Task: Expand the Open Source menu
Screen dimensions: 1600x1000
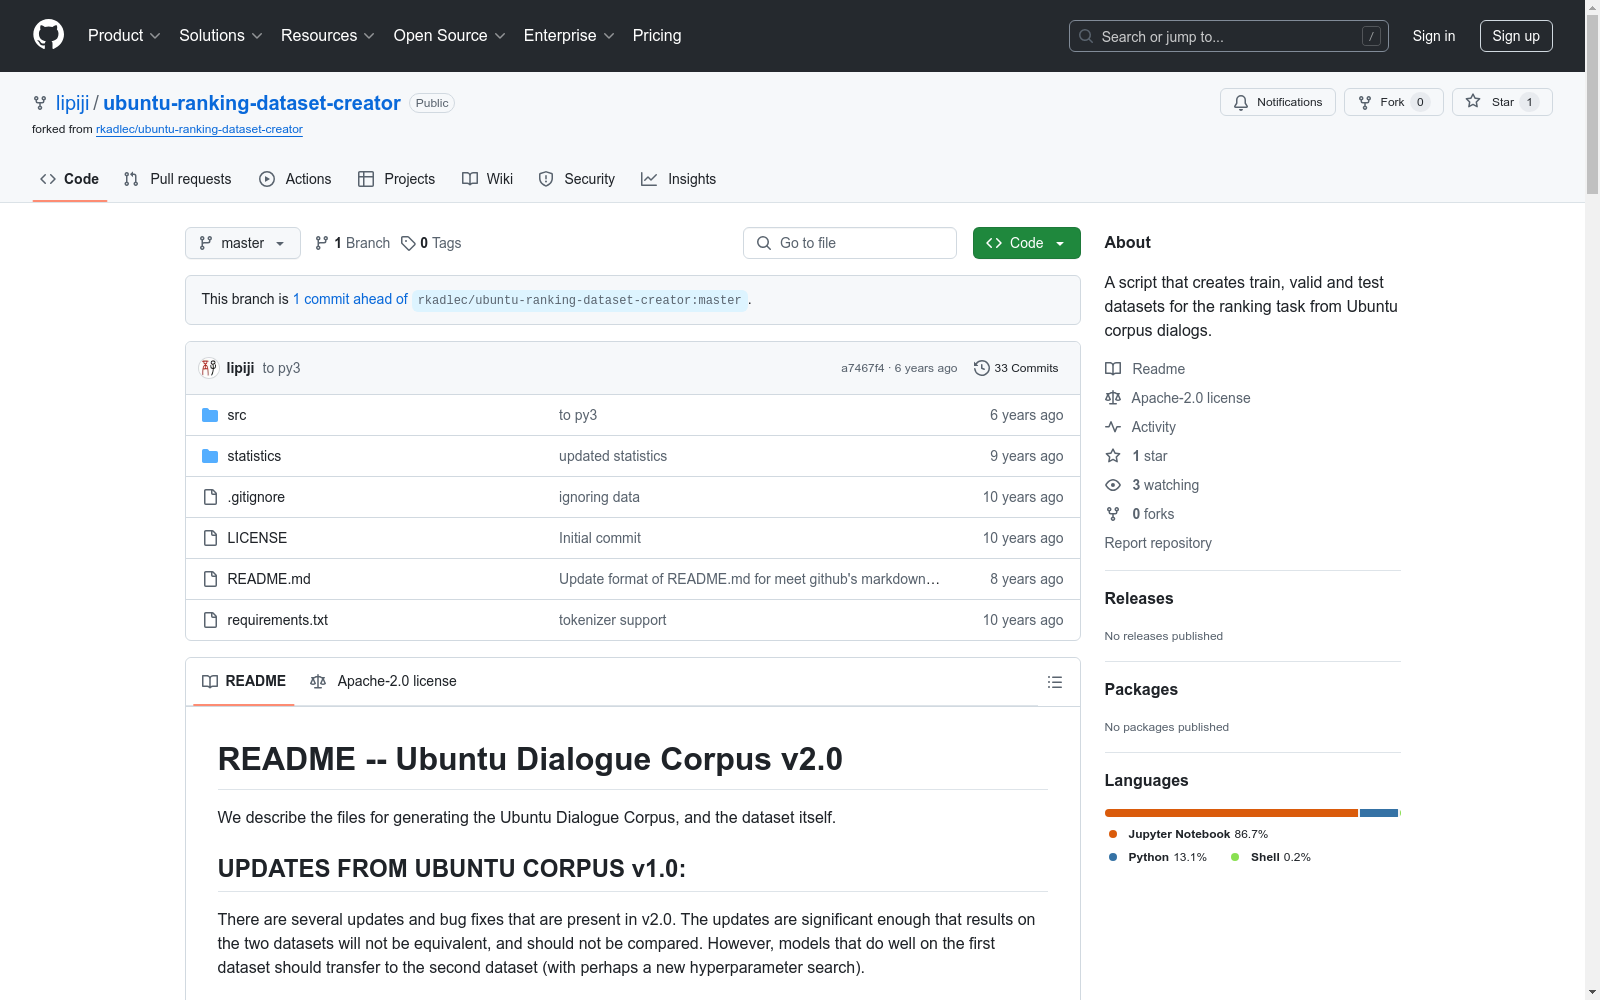Action: 450,36
